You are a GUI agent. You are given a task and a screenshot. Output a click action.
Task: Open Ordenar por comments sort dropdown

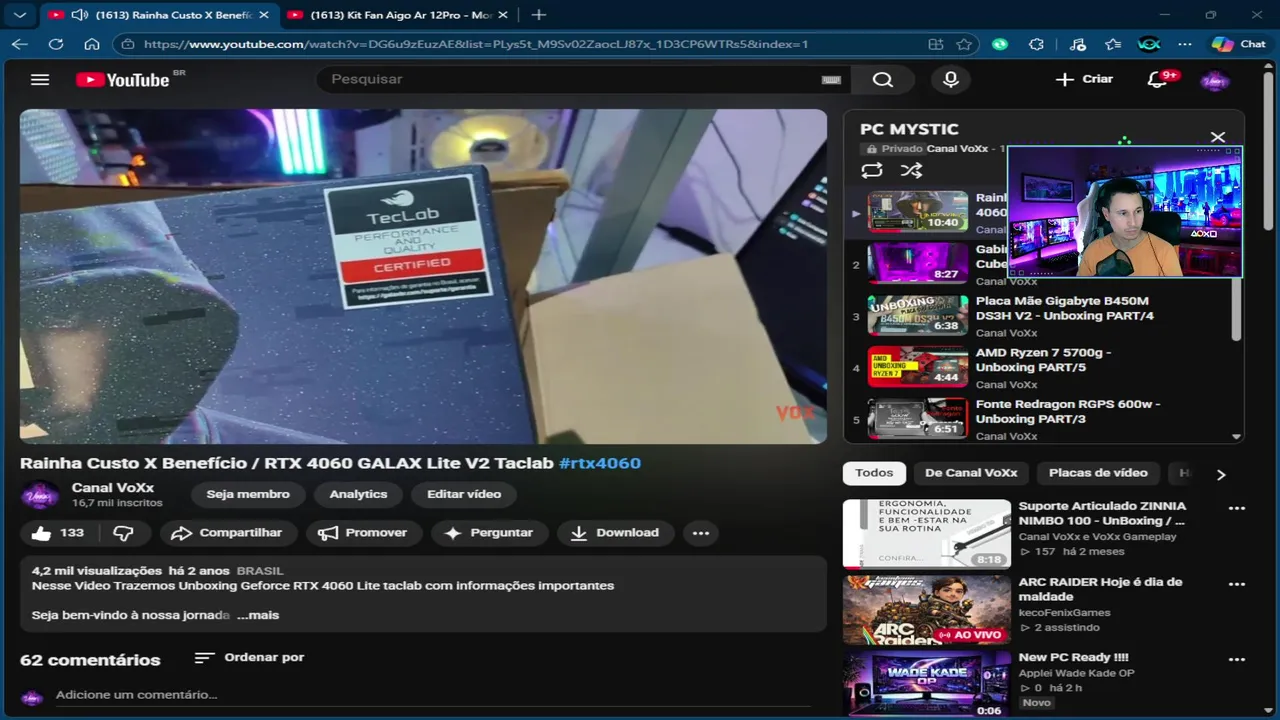250,658
